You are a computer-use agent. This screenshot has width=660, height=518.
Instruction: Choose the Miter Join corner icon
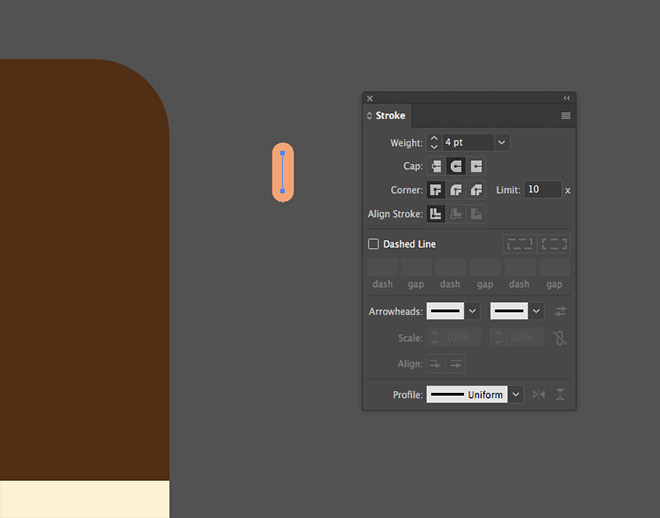436,190
